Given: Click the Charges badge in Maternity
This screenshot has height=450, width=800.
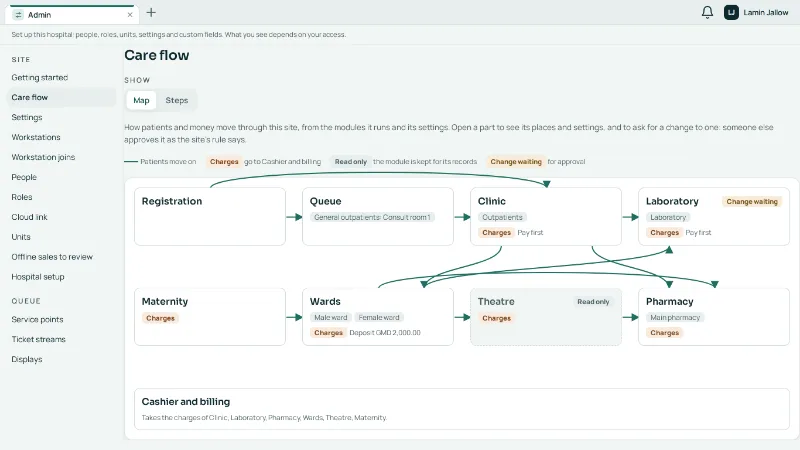Looking at the screenshot, I should click(160, 318).
